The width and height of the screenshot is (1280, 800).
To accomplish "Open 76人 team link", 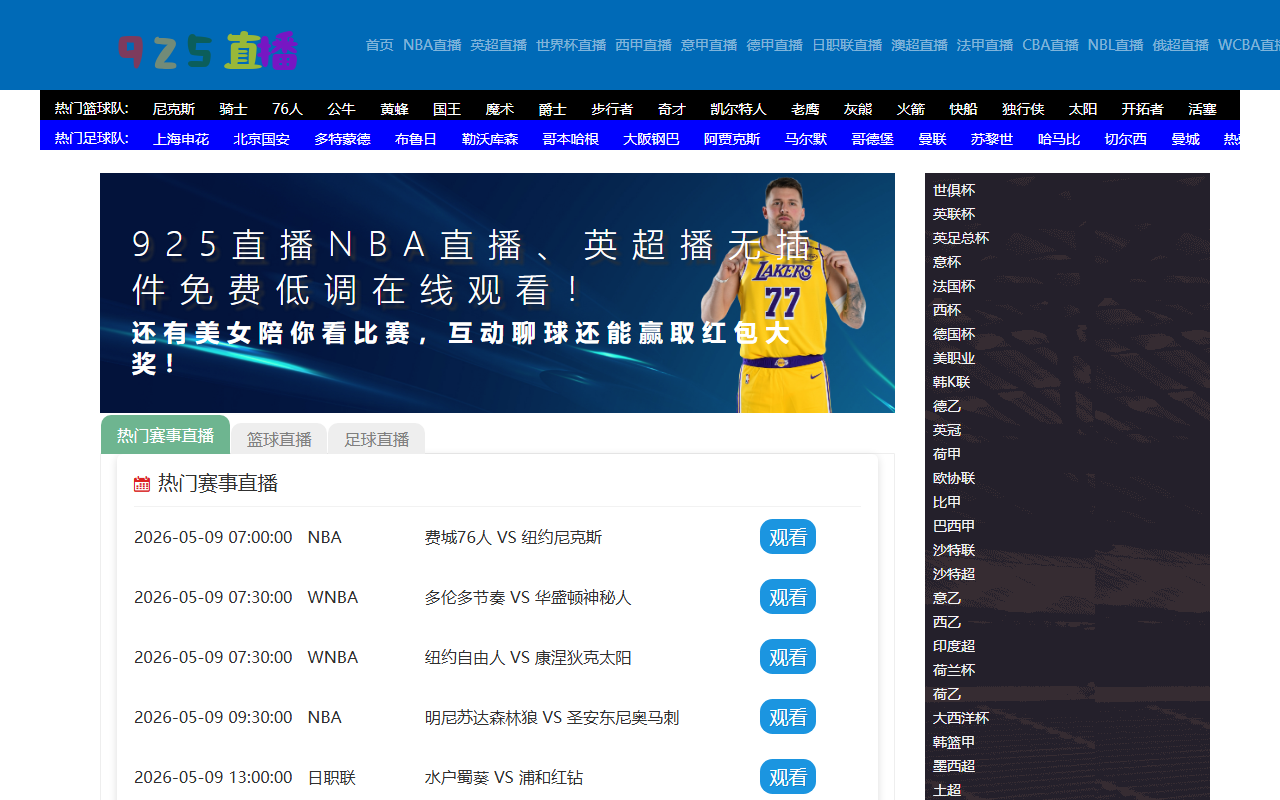I will pos(287,109).
